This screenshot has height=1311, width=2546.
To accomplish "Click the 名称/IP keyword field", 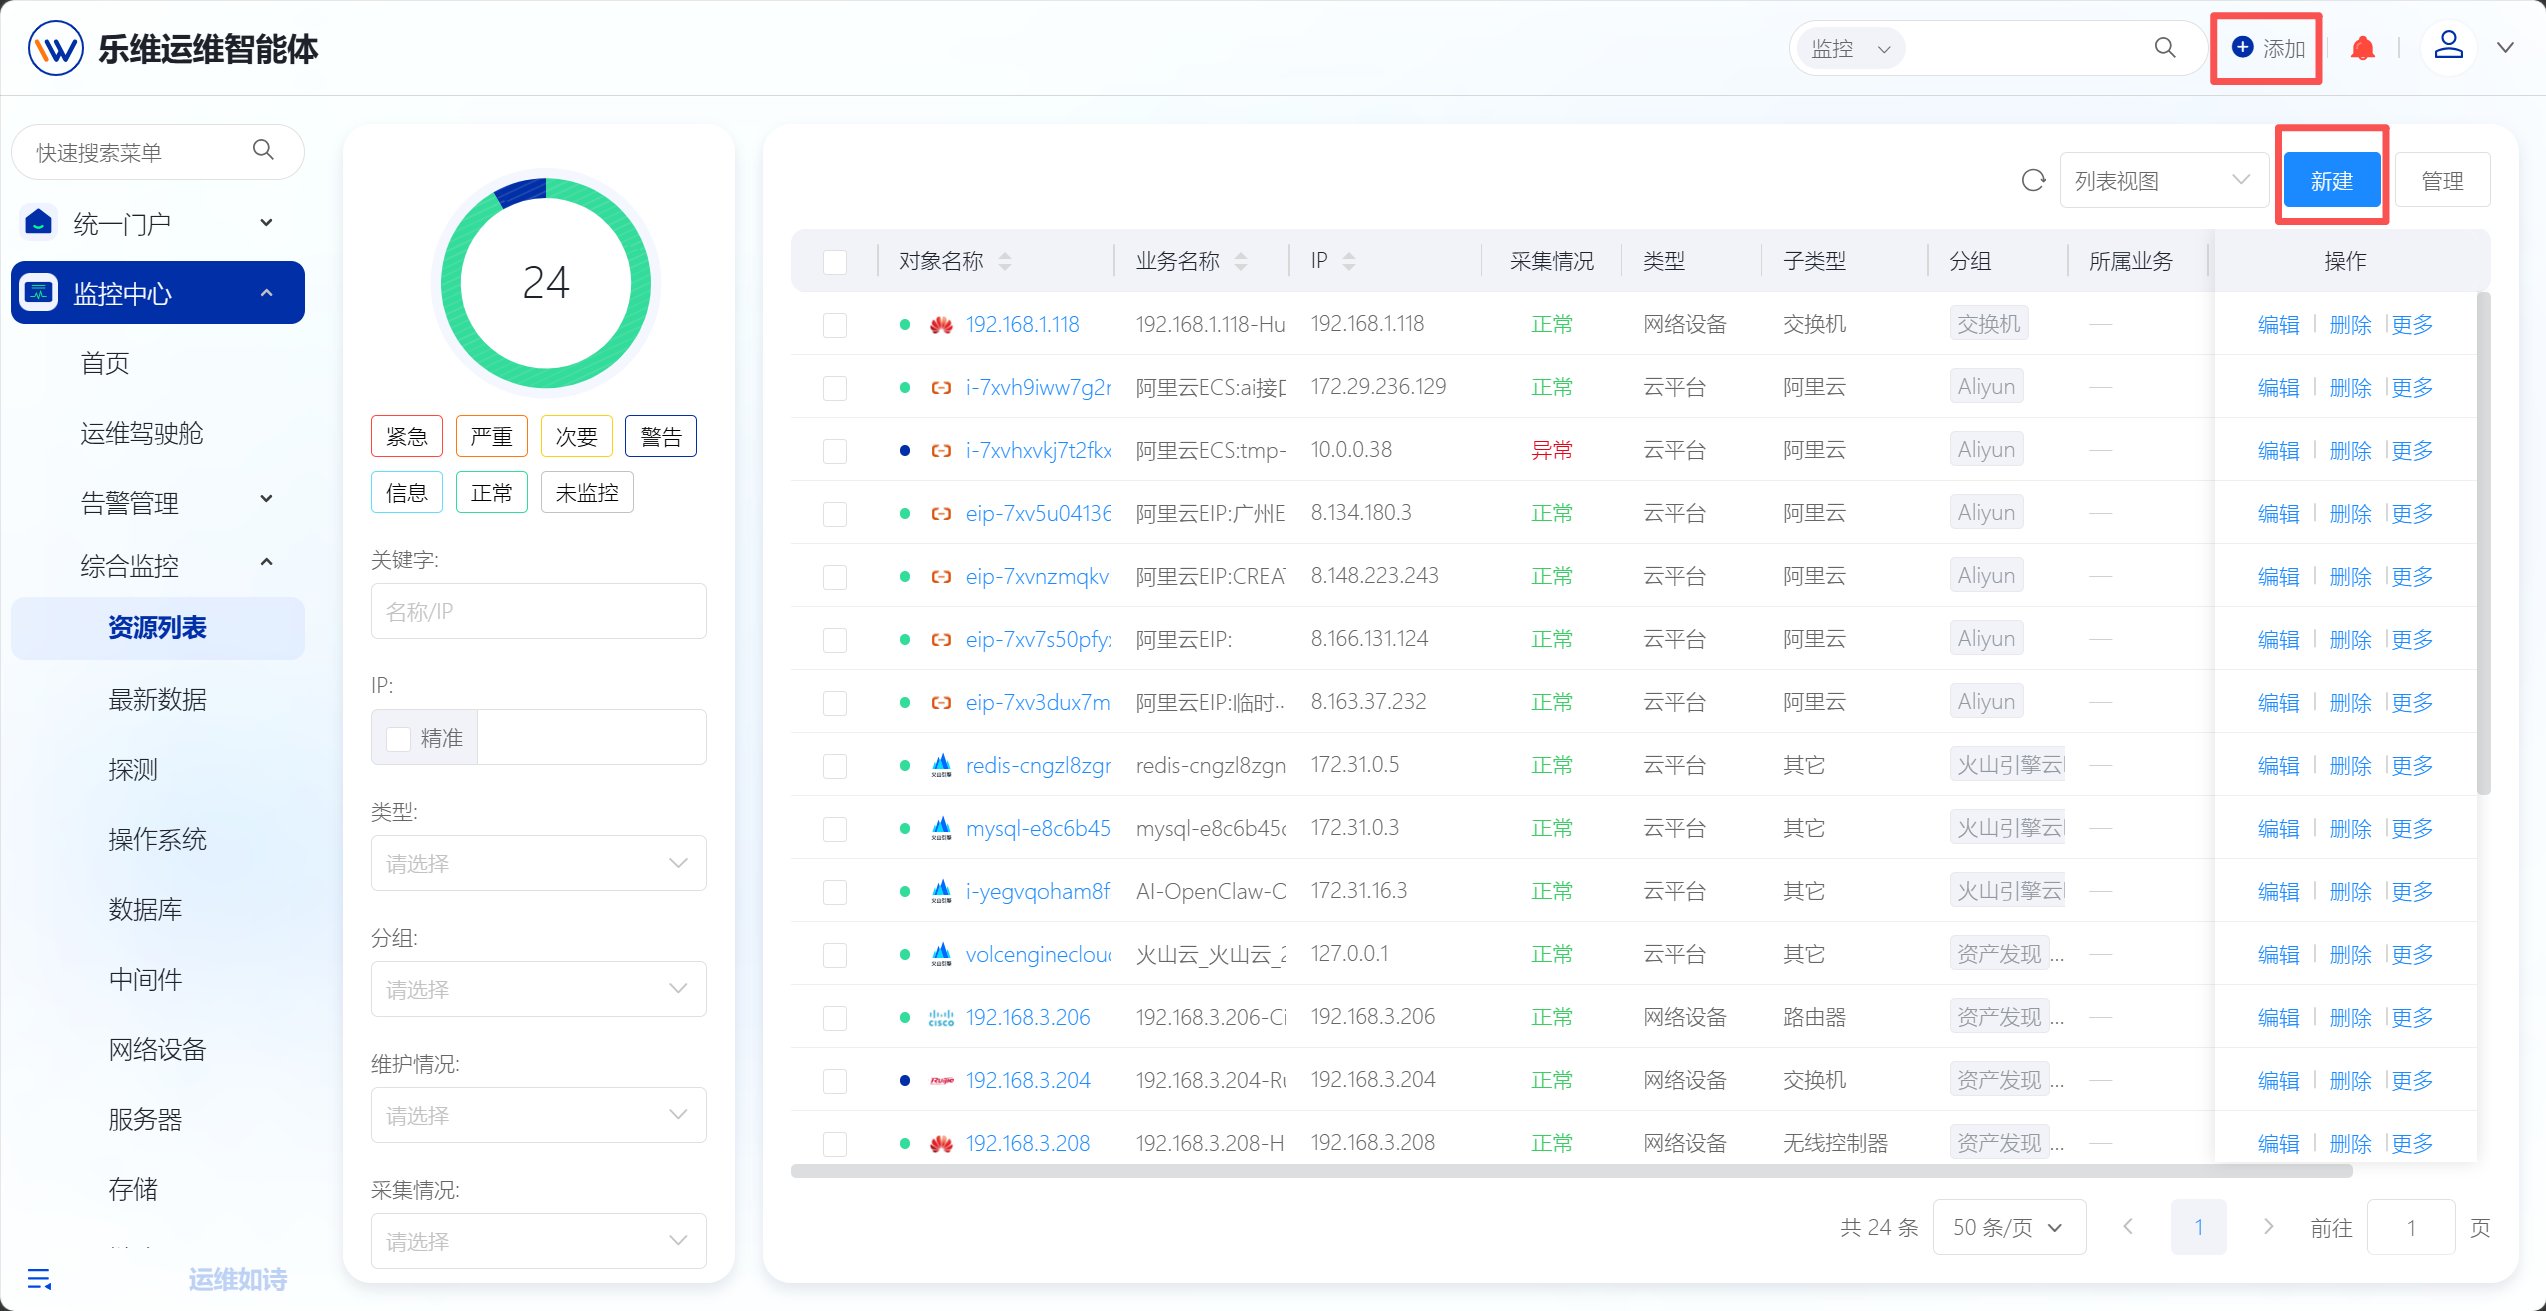I will [538, 611].
